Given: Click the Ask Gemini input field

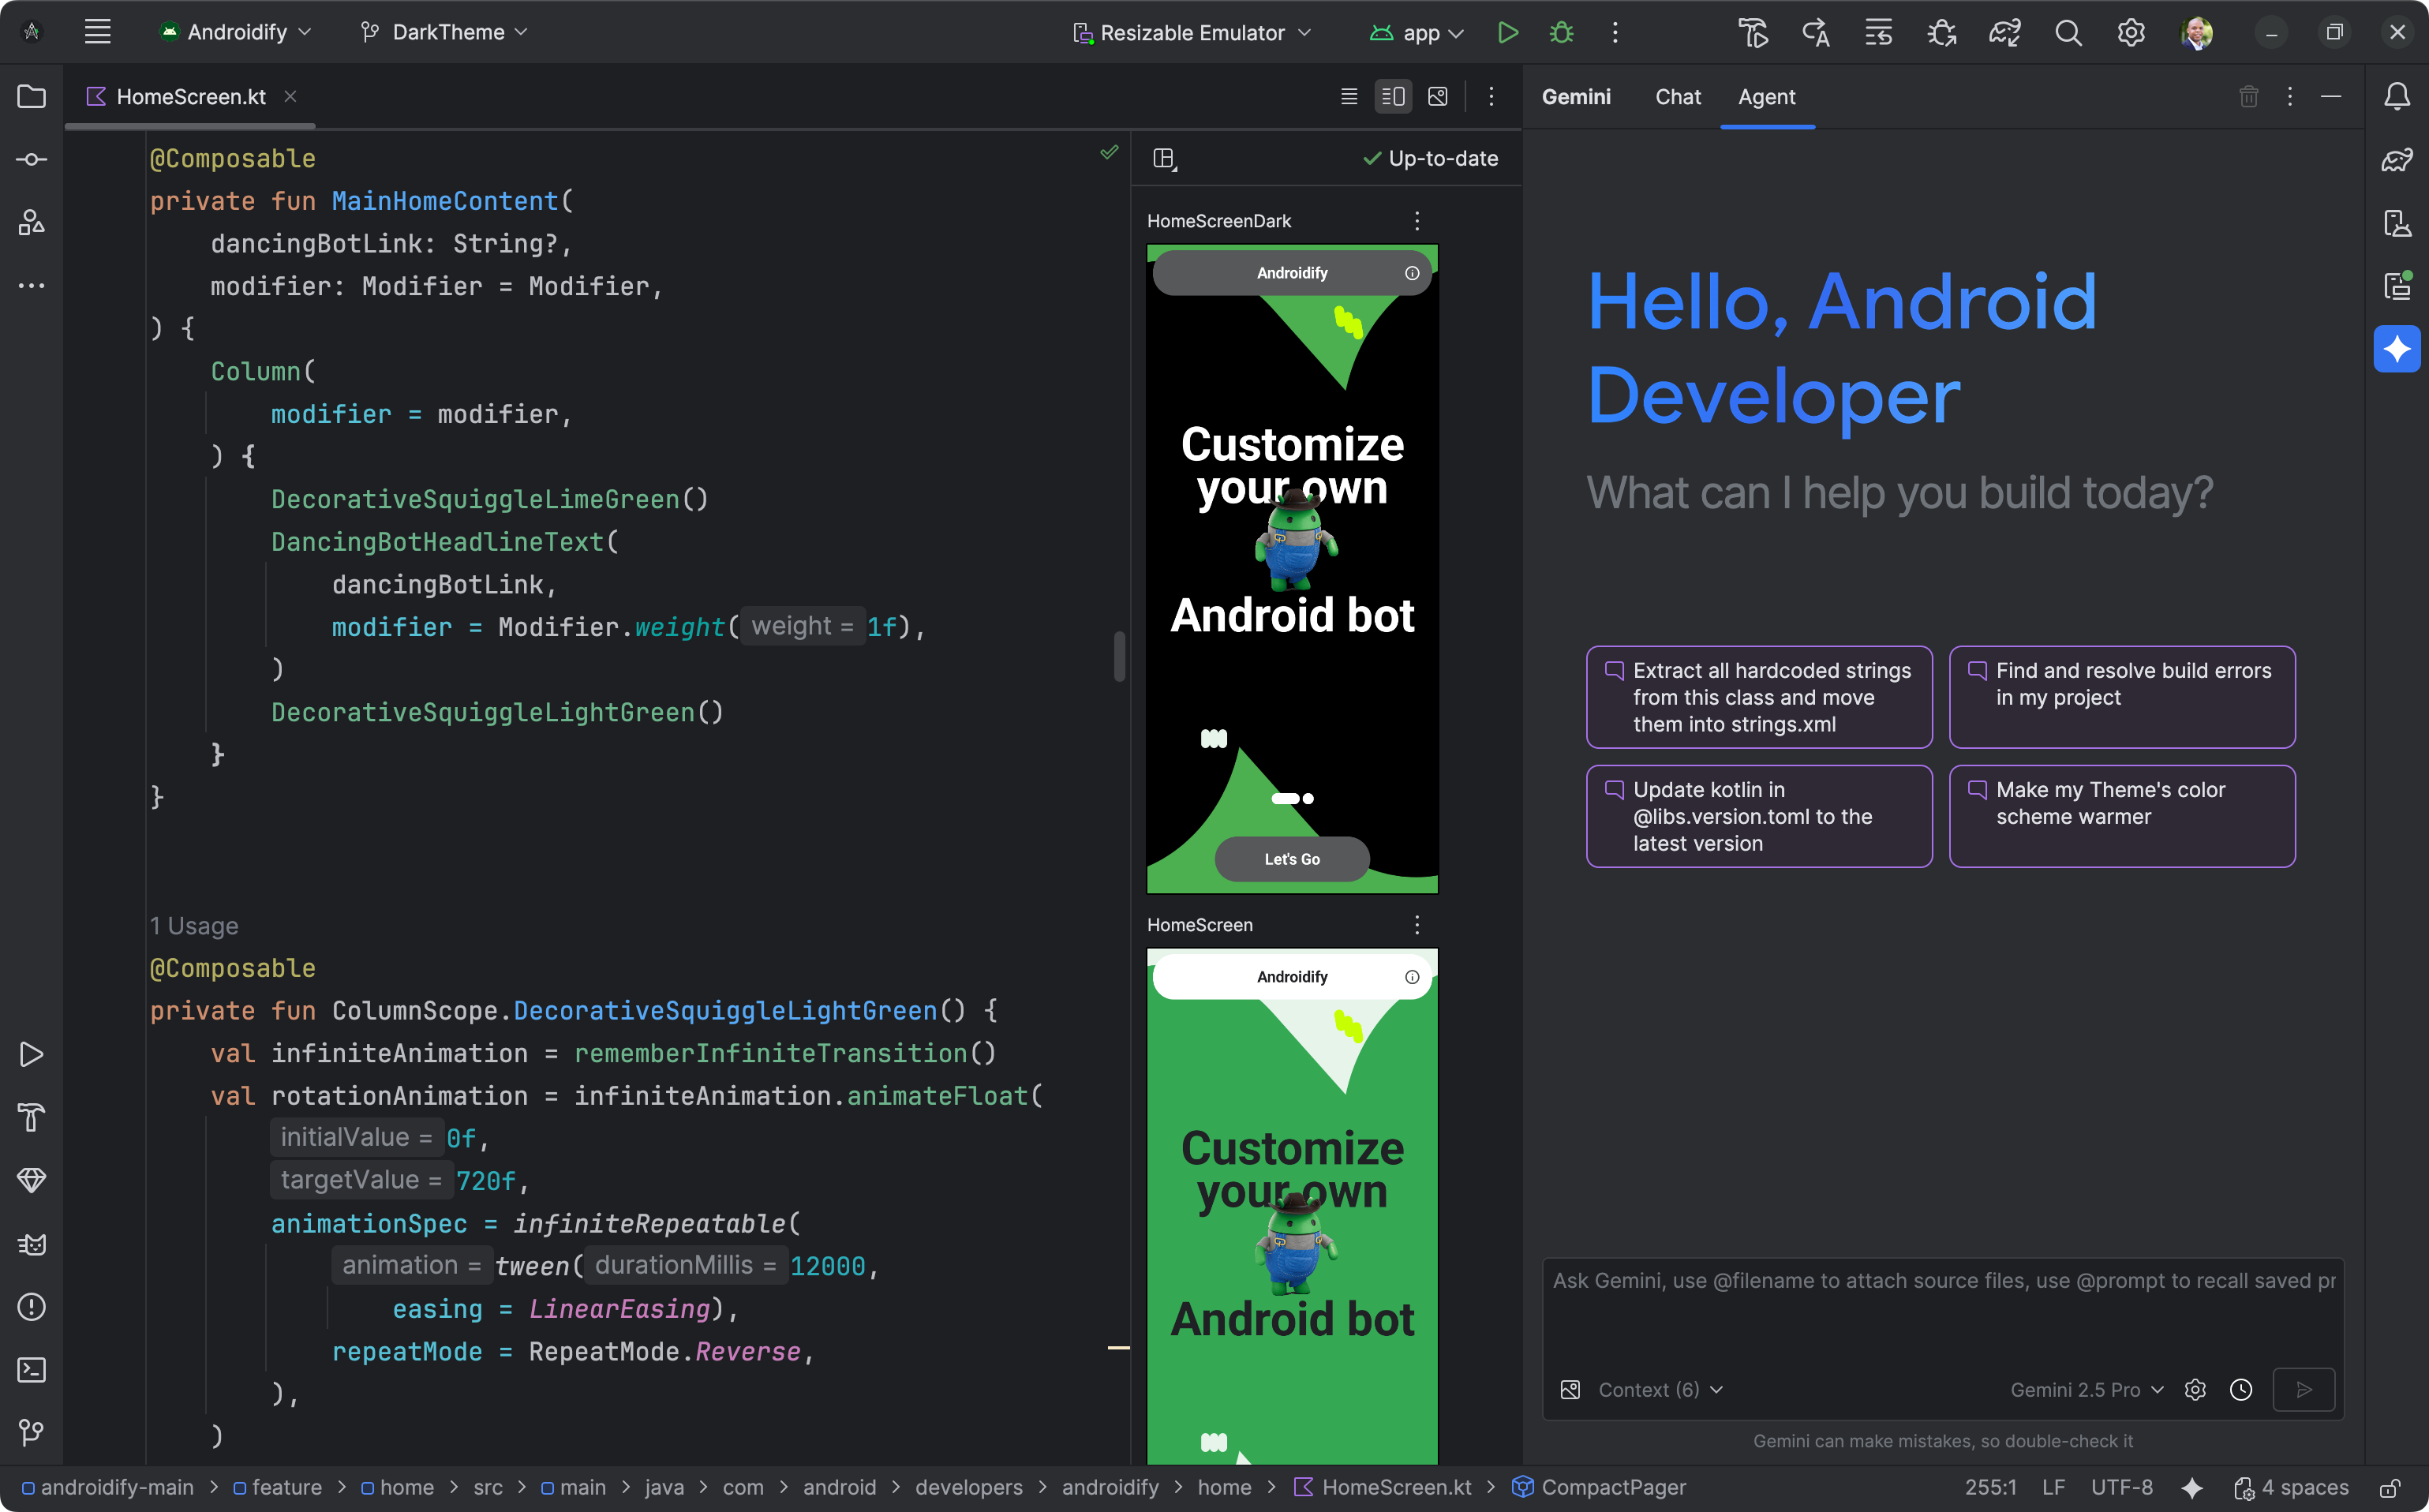Looking at the screenshot, I should point(1941,1300).
